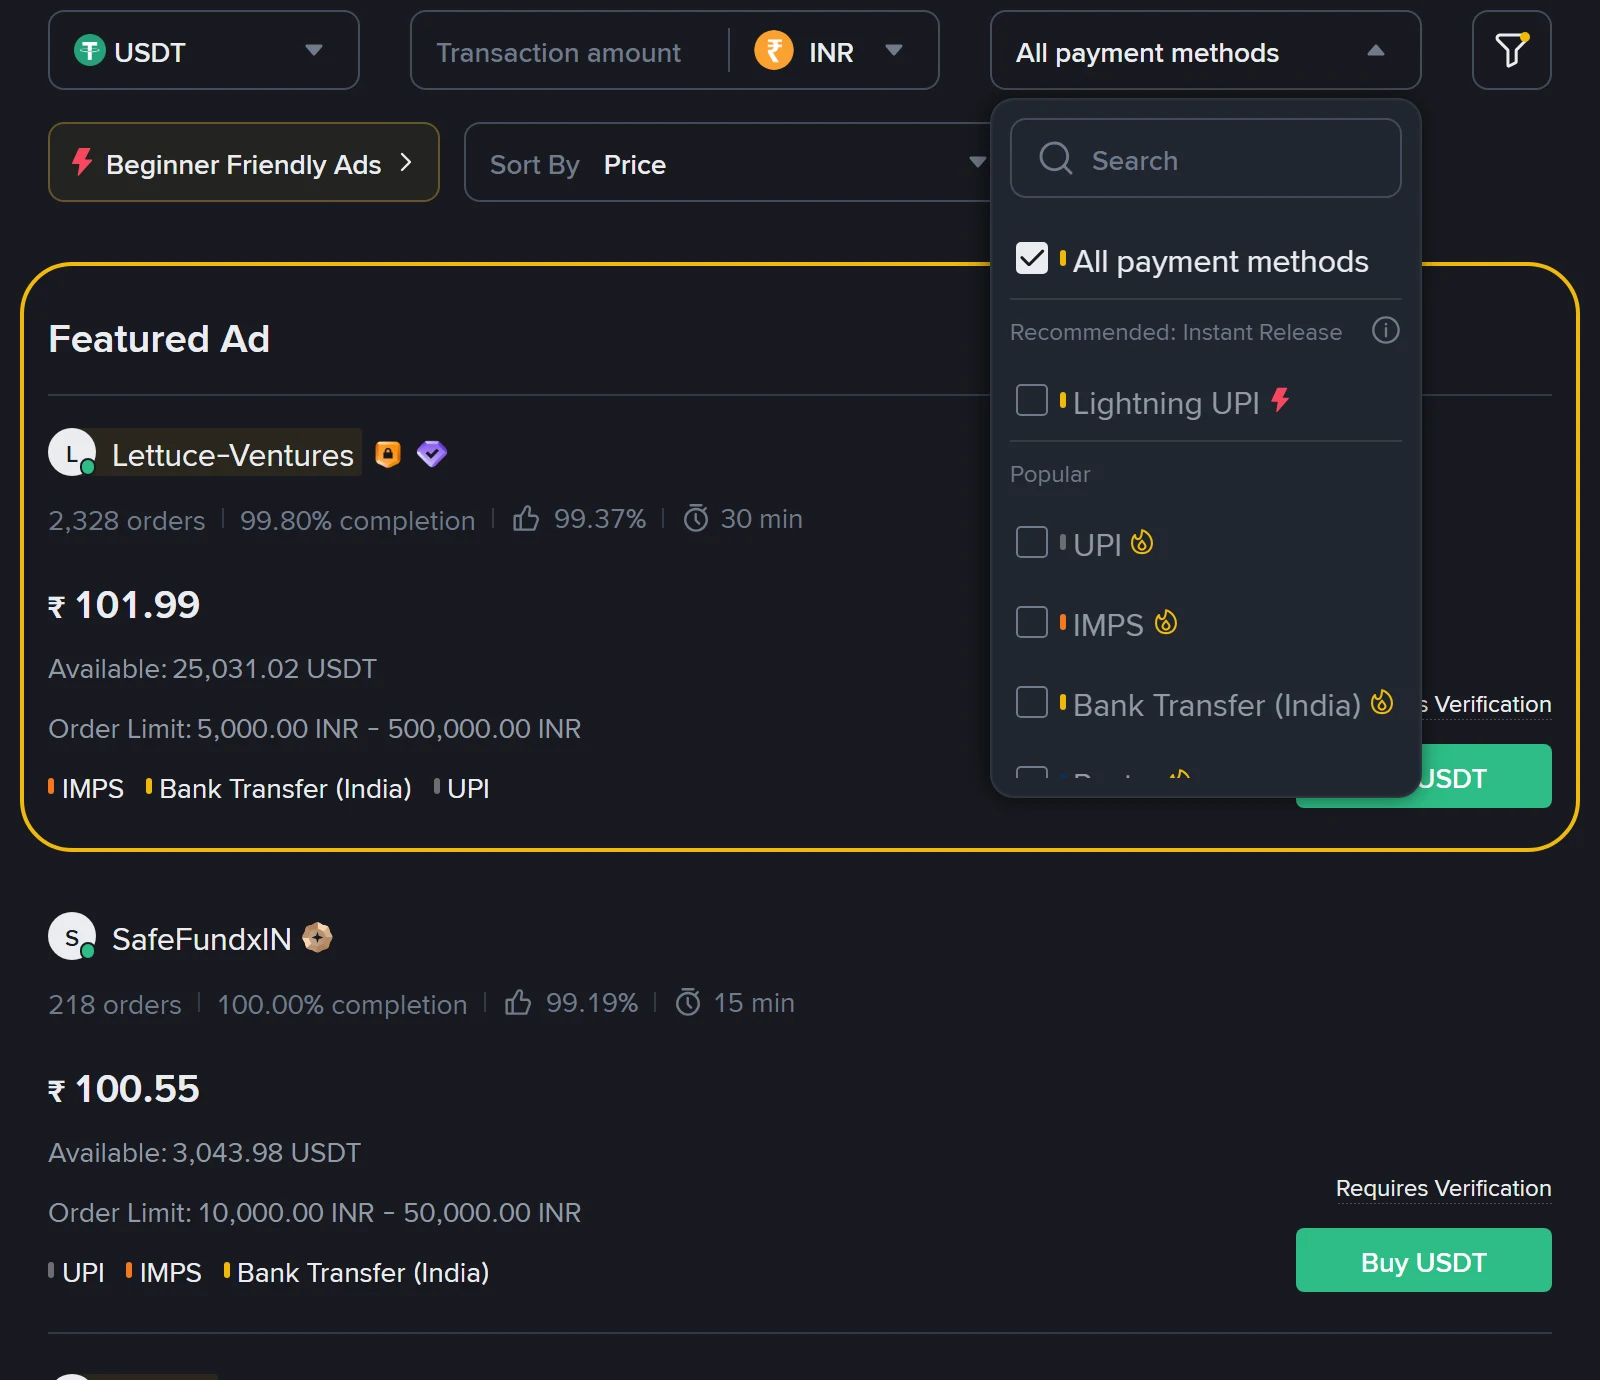Click '100.00% completion' text

pyautogui.click(x=342, y=1004)
